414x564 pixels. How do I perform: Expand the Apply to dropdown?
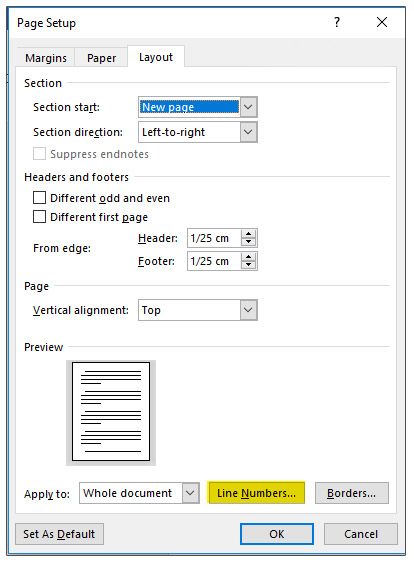click(x=190, y=493)
